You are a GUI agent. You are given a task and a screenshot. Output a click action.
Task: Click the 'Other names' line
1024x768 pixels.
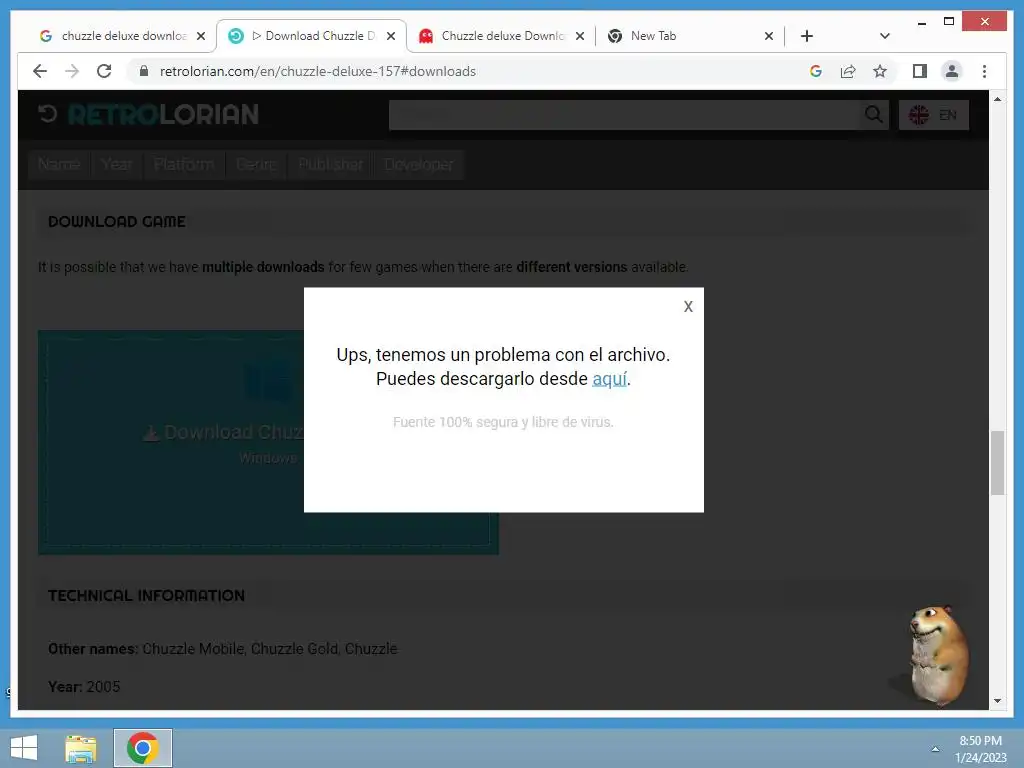coord(223,648)
